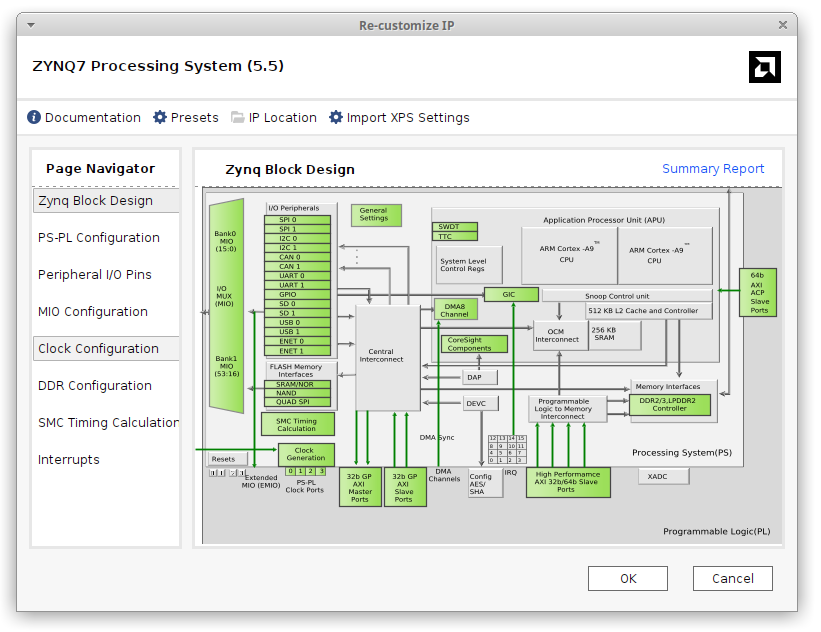821x632 pixels.
Task: Select the SD 0 peripheral block
Action: [297, 304]
